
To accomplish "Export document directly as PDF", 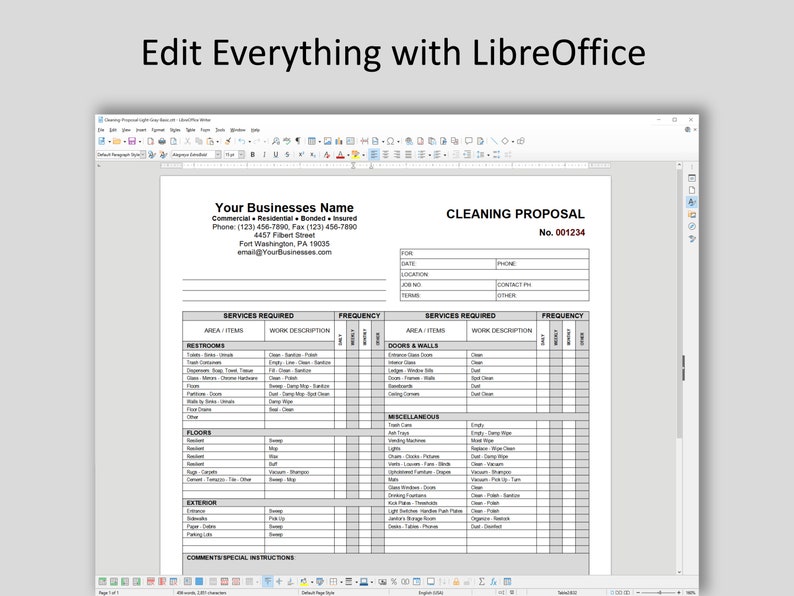I will click(x=150, y=141).
